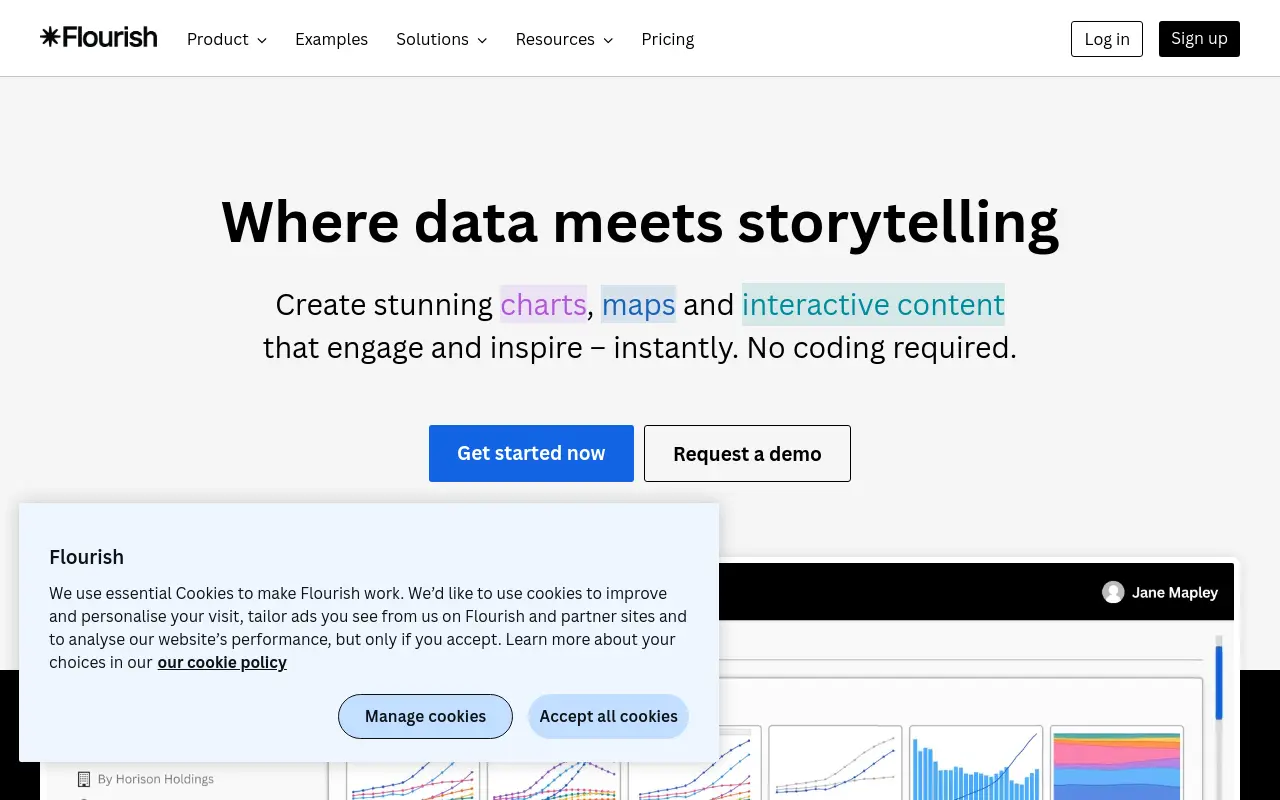1280x800 pixels.
Task: Accept all cookies
Action: pyautogui.click(x=608, y=716)
